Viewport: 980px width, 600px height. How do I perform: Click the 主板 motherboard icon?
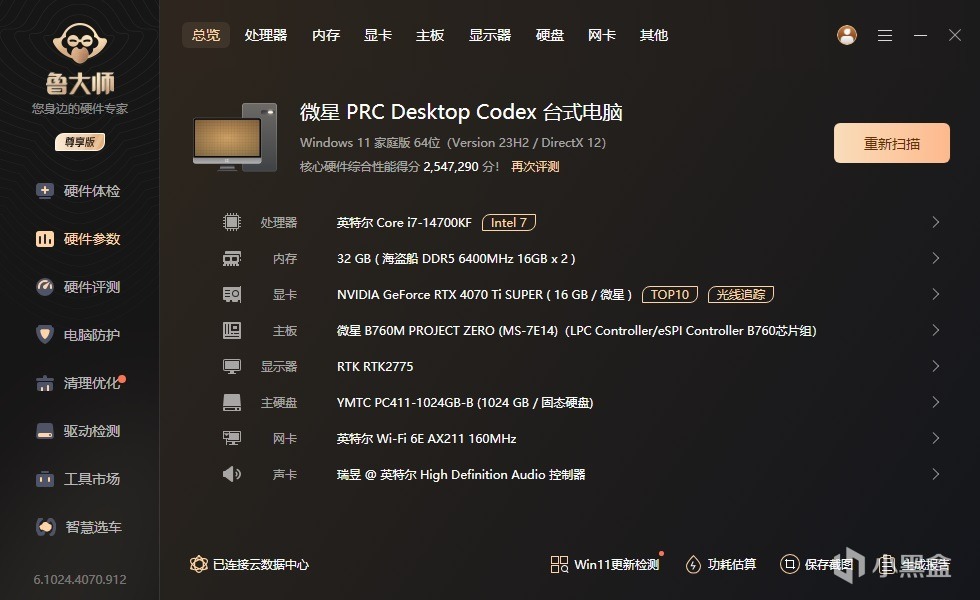(x=232, y=330)
